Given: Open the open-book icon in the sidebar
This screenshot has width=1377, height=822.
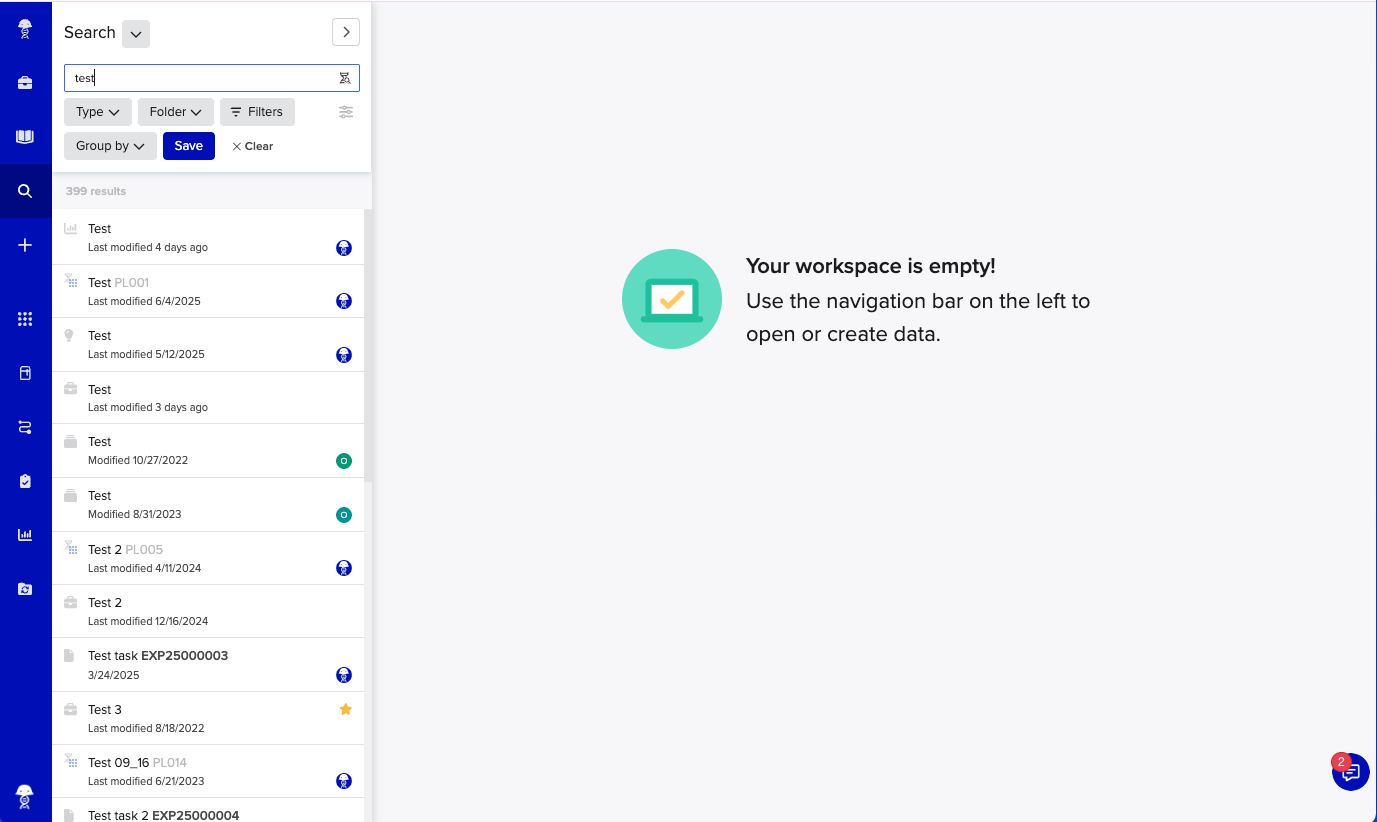Looking at the screenshot, I should point(25,137).
